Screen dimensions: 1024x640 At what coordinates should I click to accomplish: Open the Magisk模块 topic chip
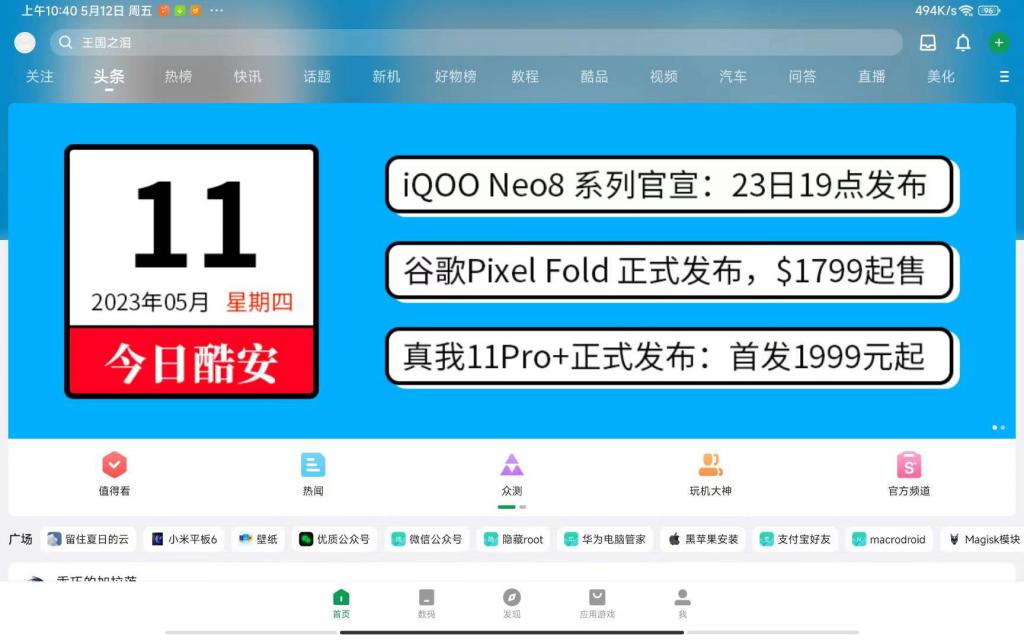982,539
